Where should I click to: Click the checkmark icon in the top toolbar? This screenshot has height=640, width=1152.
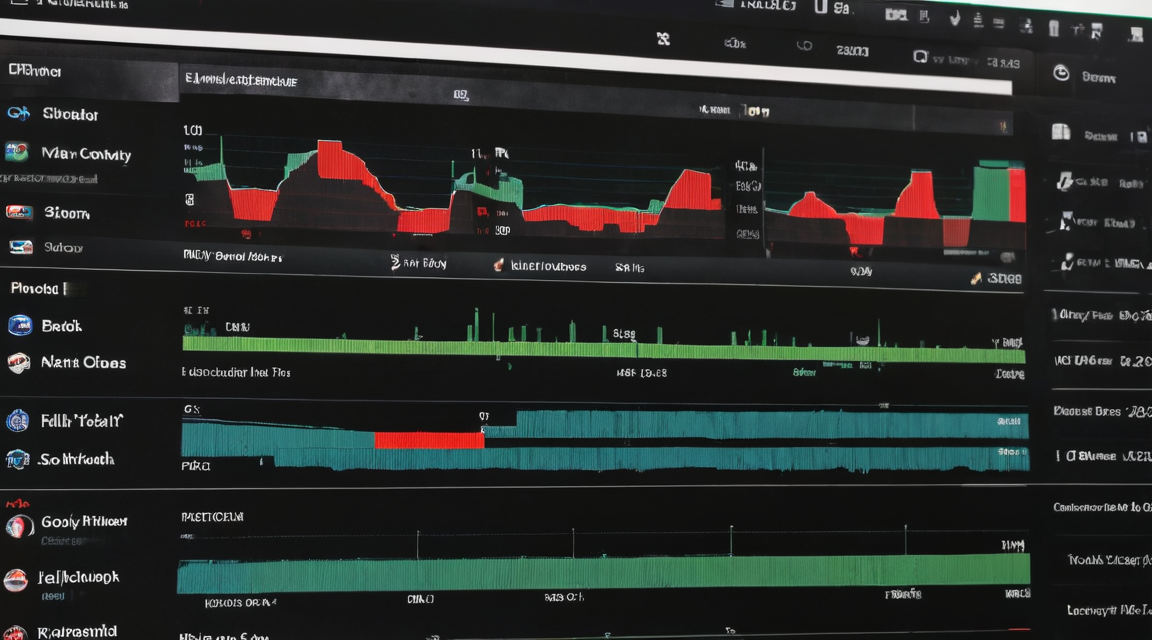954,19
